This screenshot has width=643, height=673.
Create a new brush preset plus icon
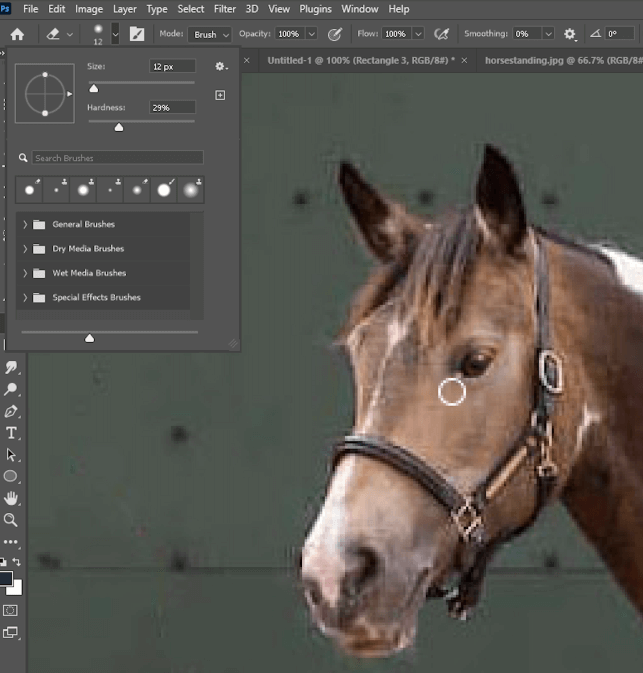point(220,95)
